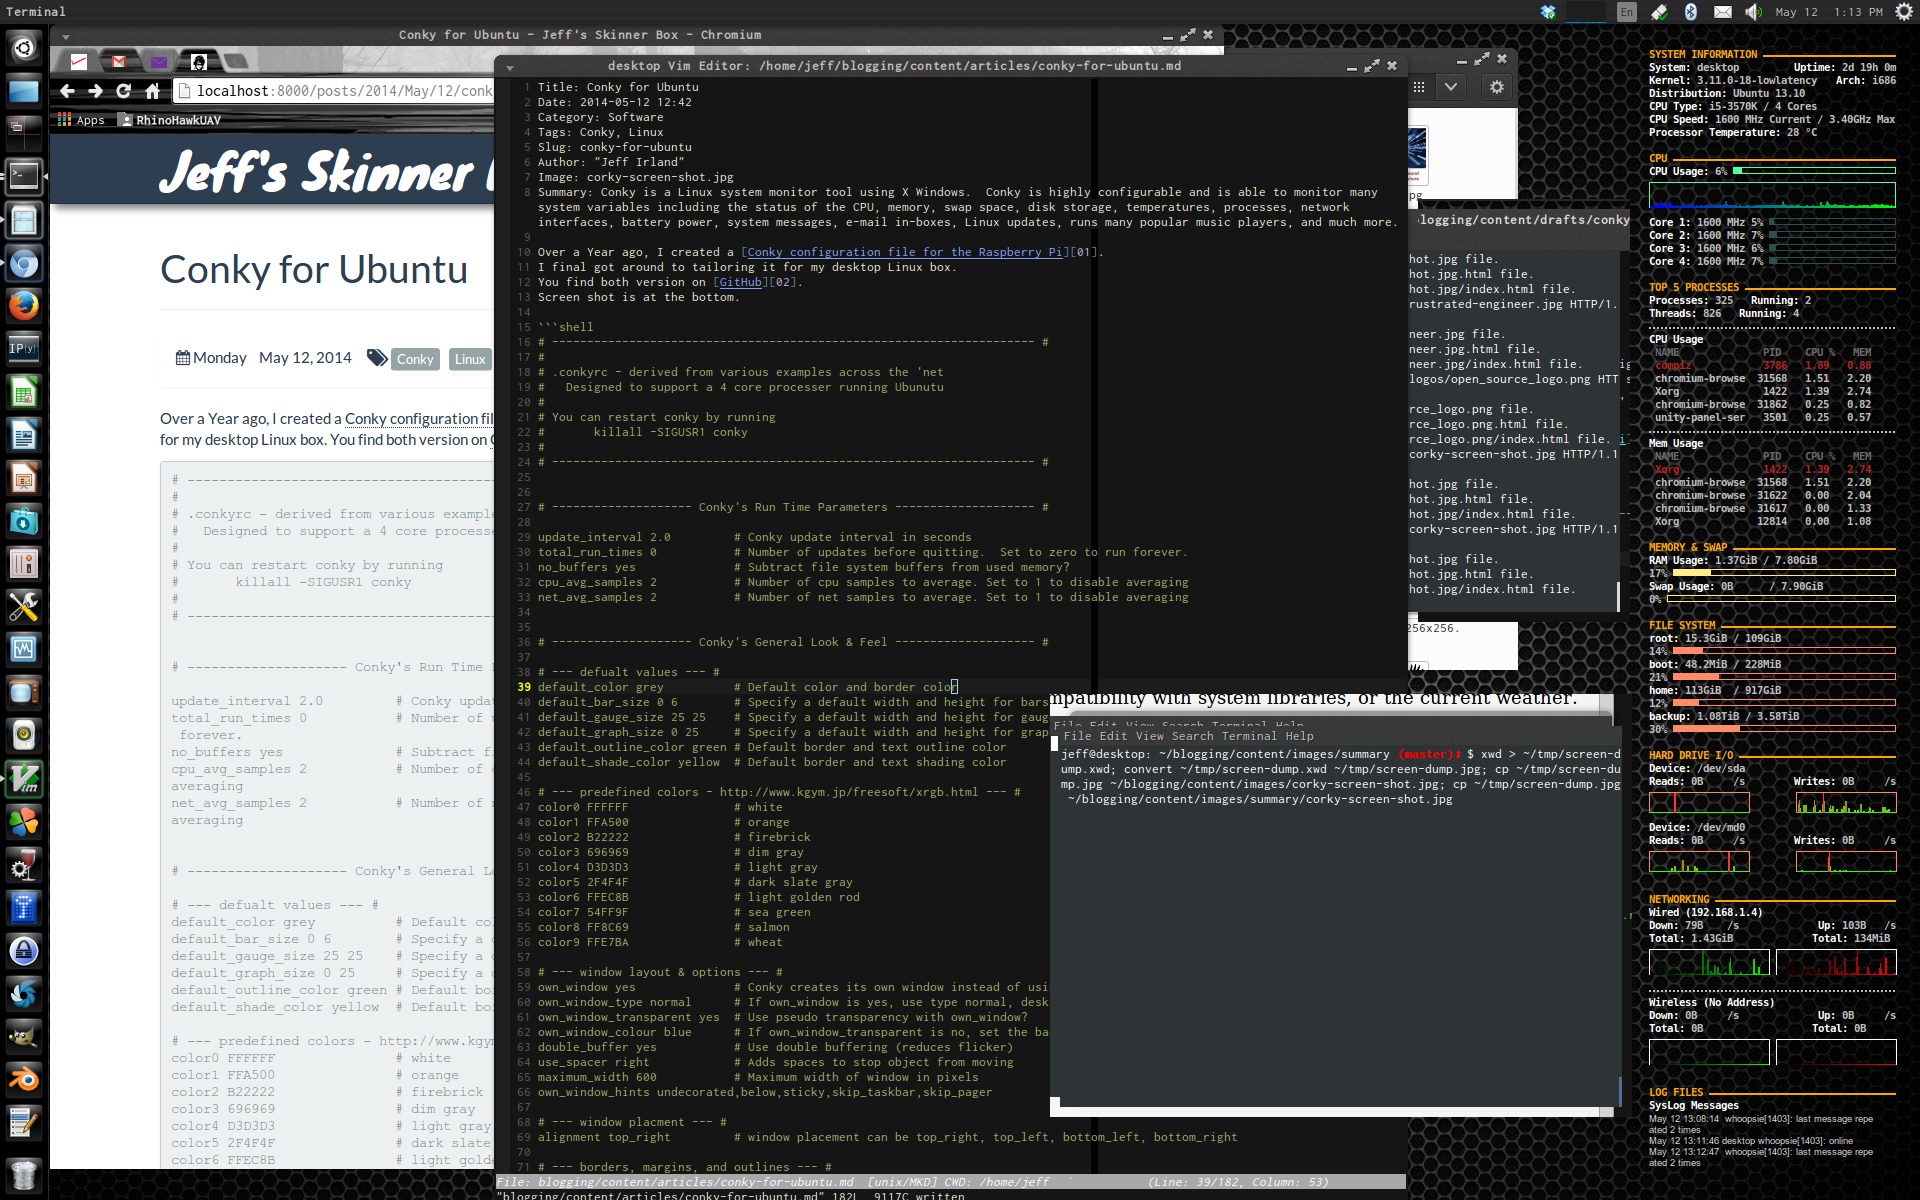The height and width of the screenshot is (1200, 1920).
Task: Open Ubuntu Software Center launcher icon
Action: 24,521
